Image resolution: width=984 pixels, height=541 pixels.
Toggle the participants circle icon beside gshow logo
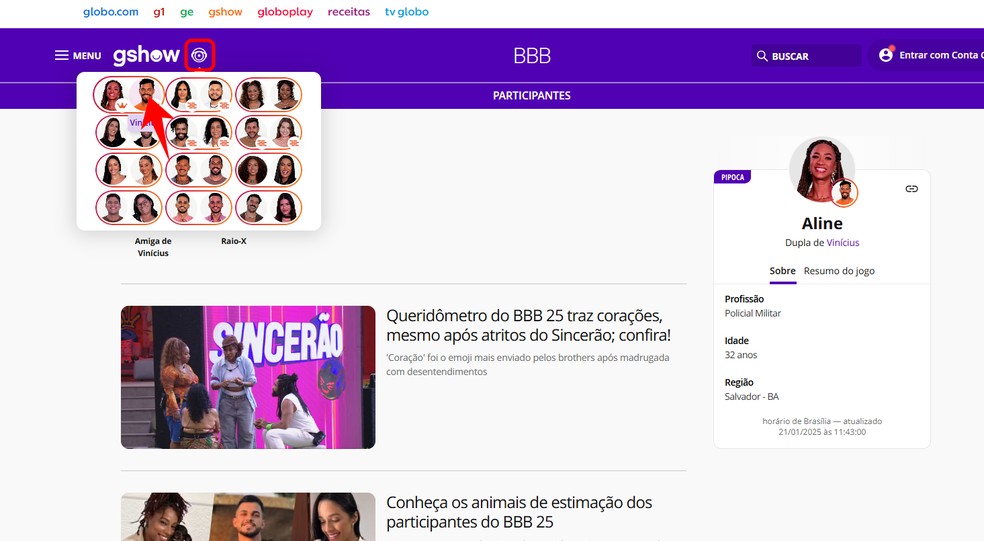tap(199, 56)
